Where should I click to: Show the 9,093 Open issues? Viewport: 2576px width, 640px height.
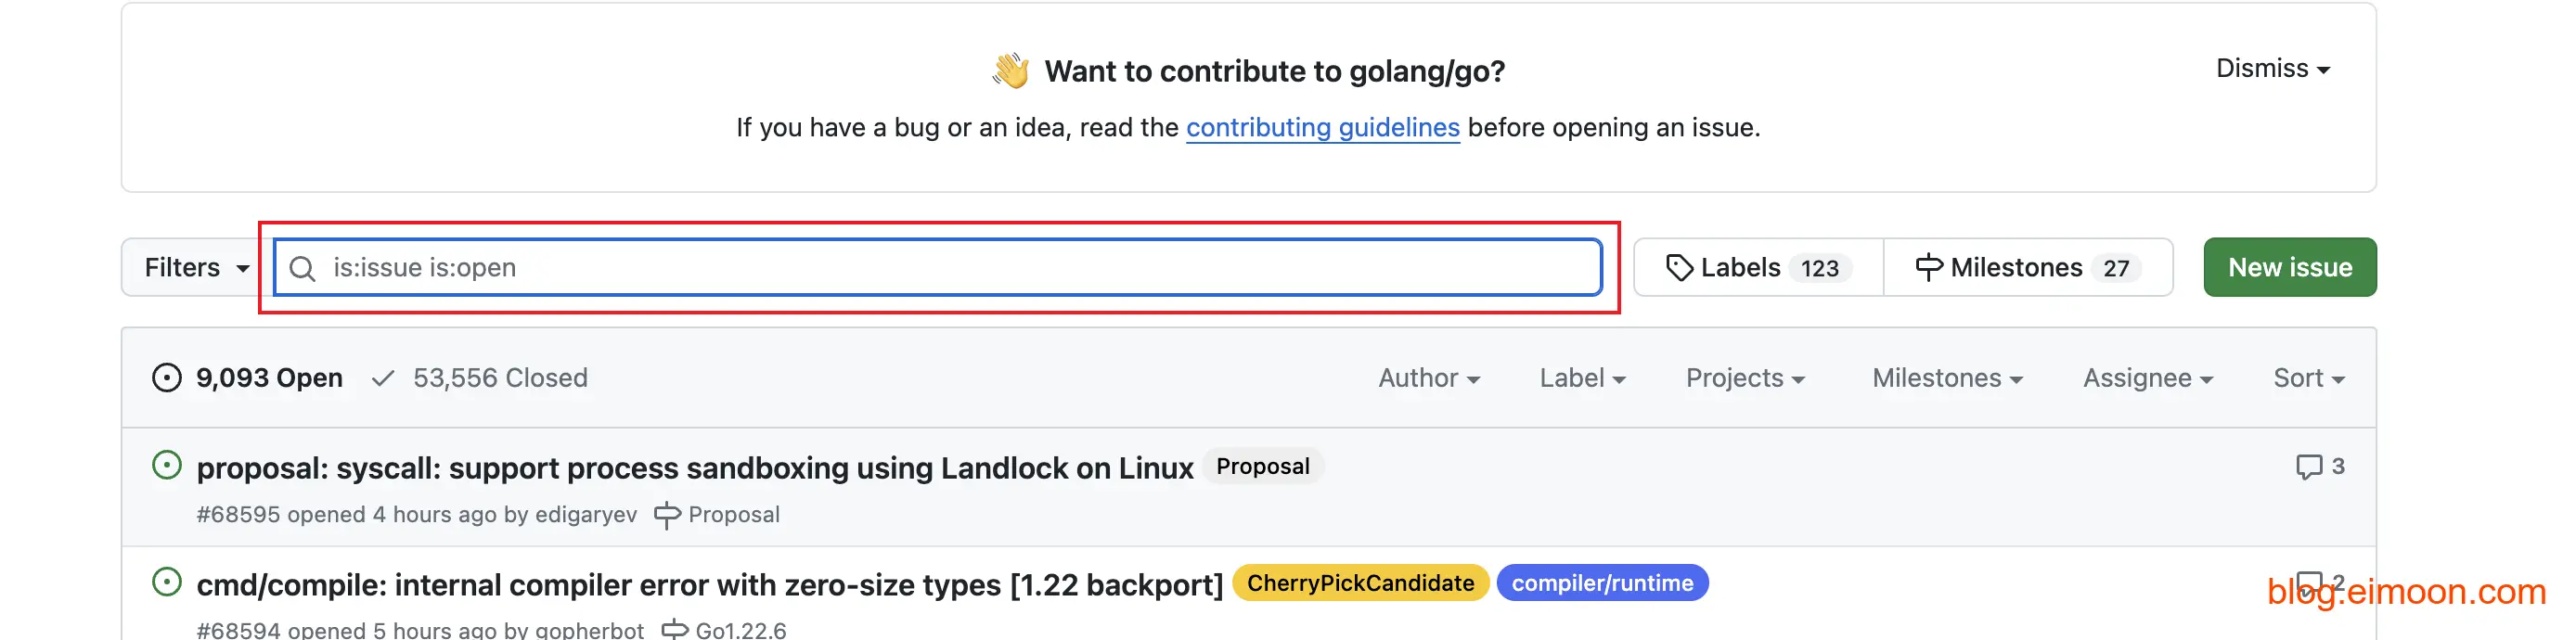(x=268, y=378)
